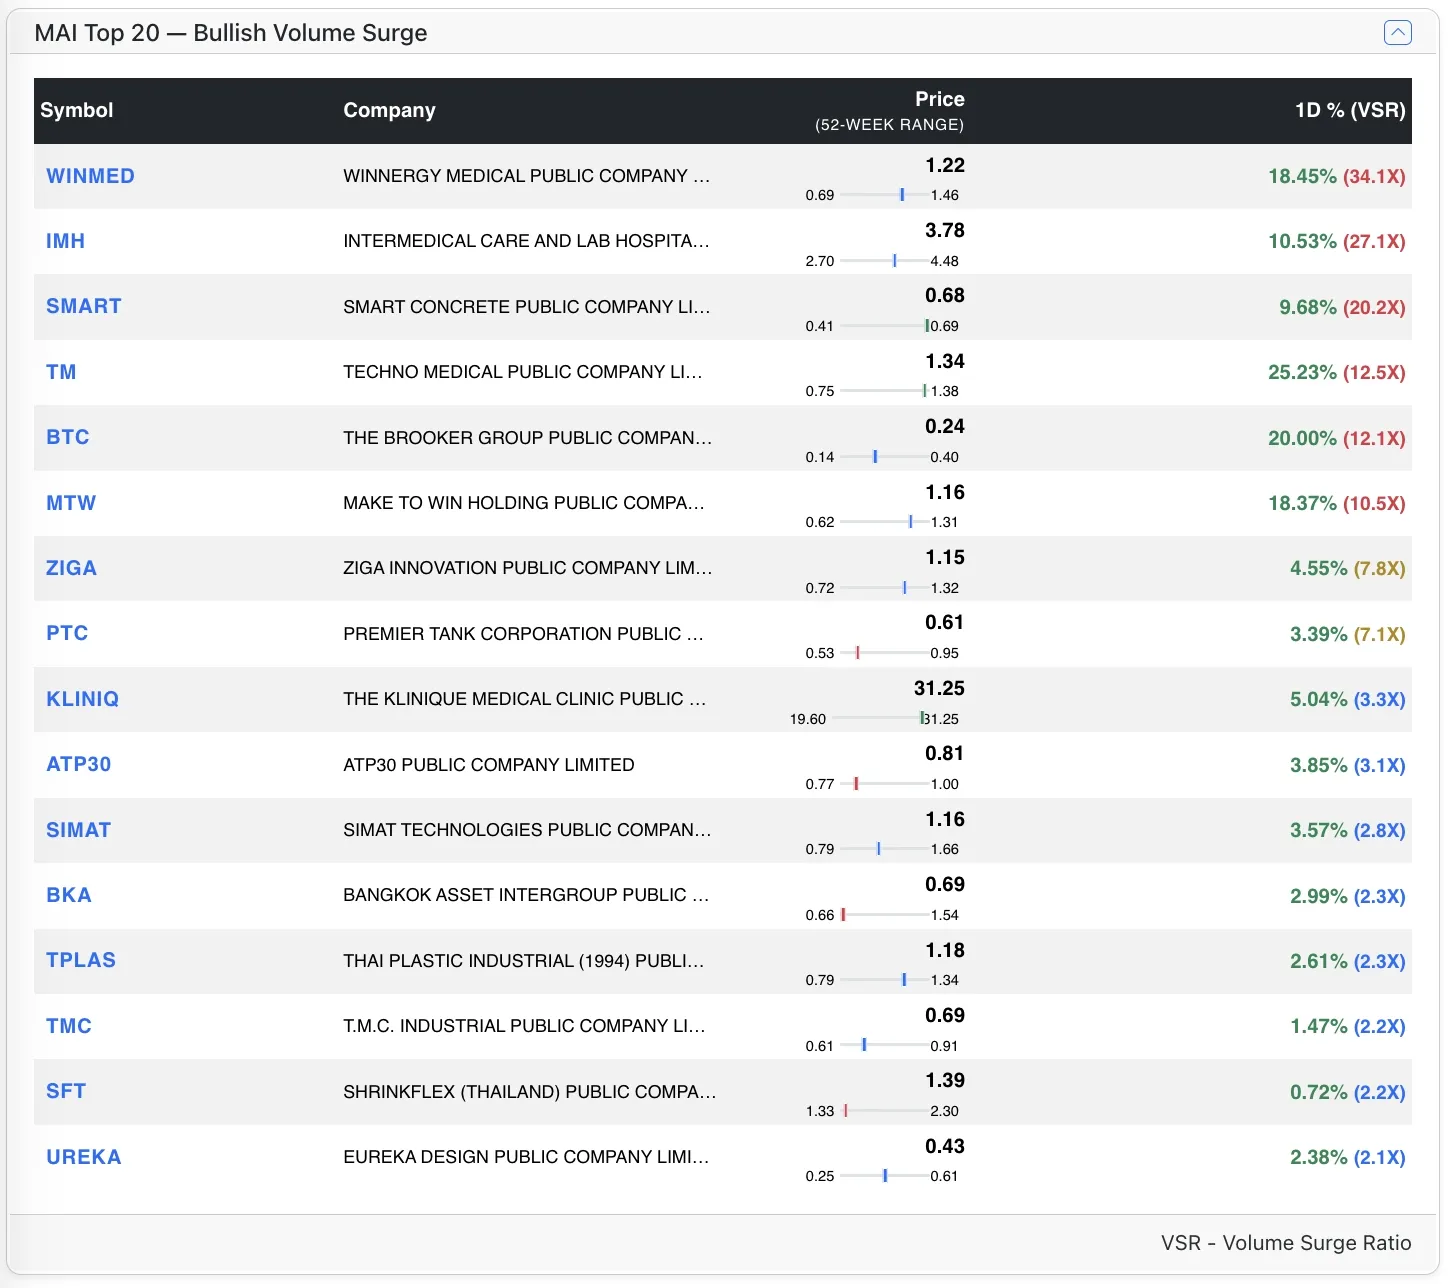Viewport: 1448px width, 1288px height.
Task: Click the IMH price 3.78
Action: [945, 231]
